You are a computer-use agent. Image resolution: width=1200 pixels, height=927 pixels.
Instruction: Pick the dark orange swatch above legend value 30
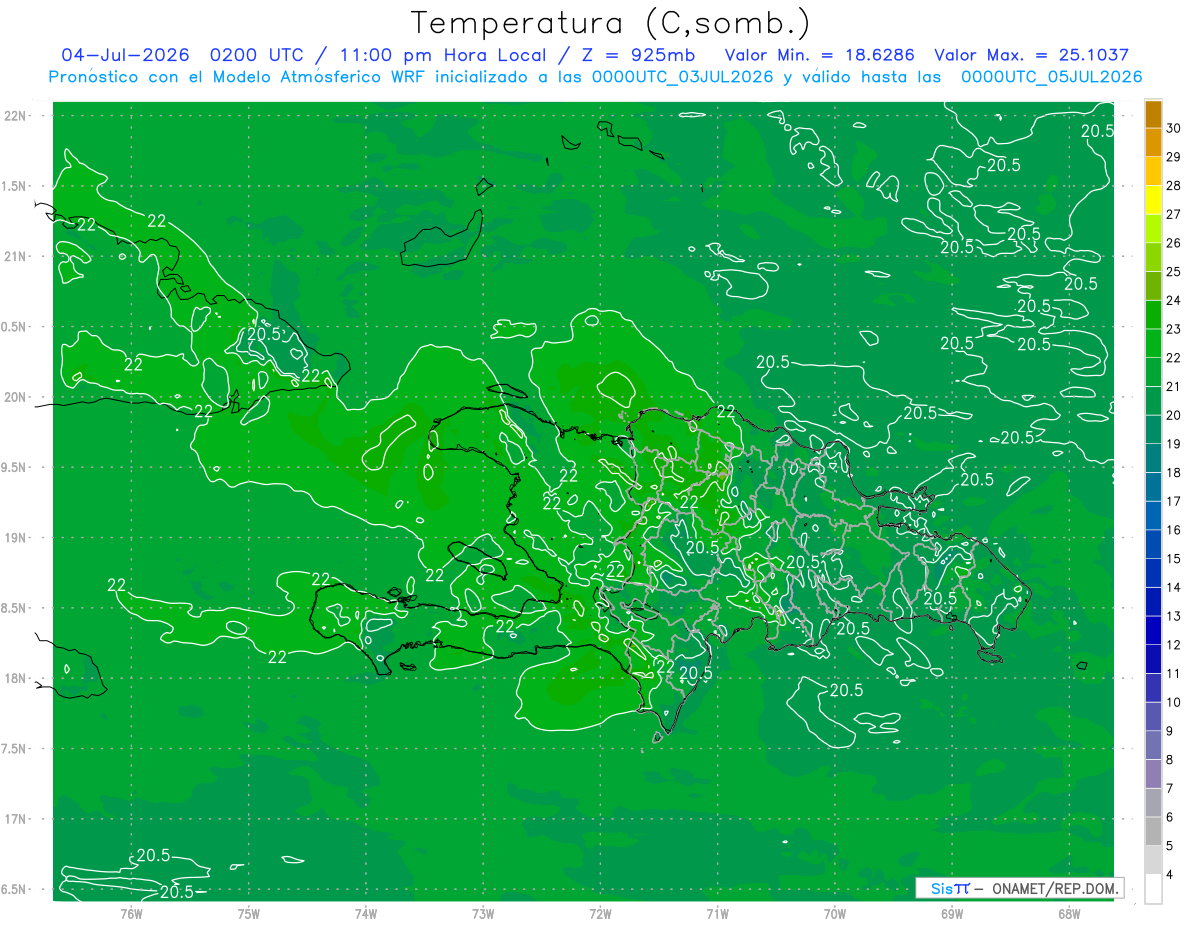[x=1153, y=114]
